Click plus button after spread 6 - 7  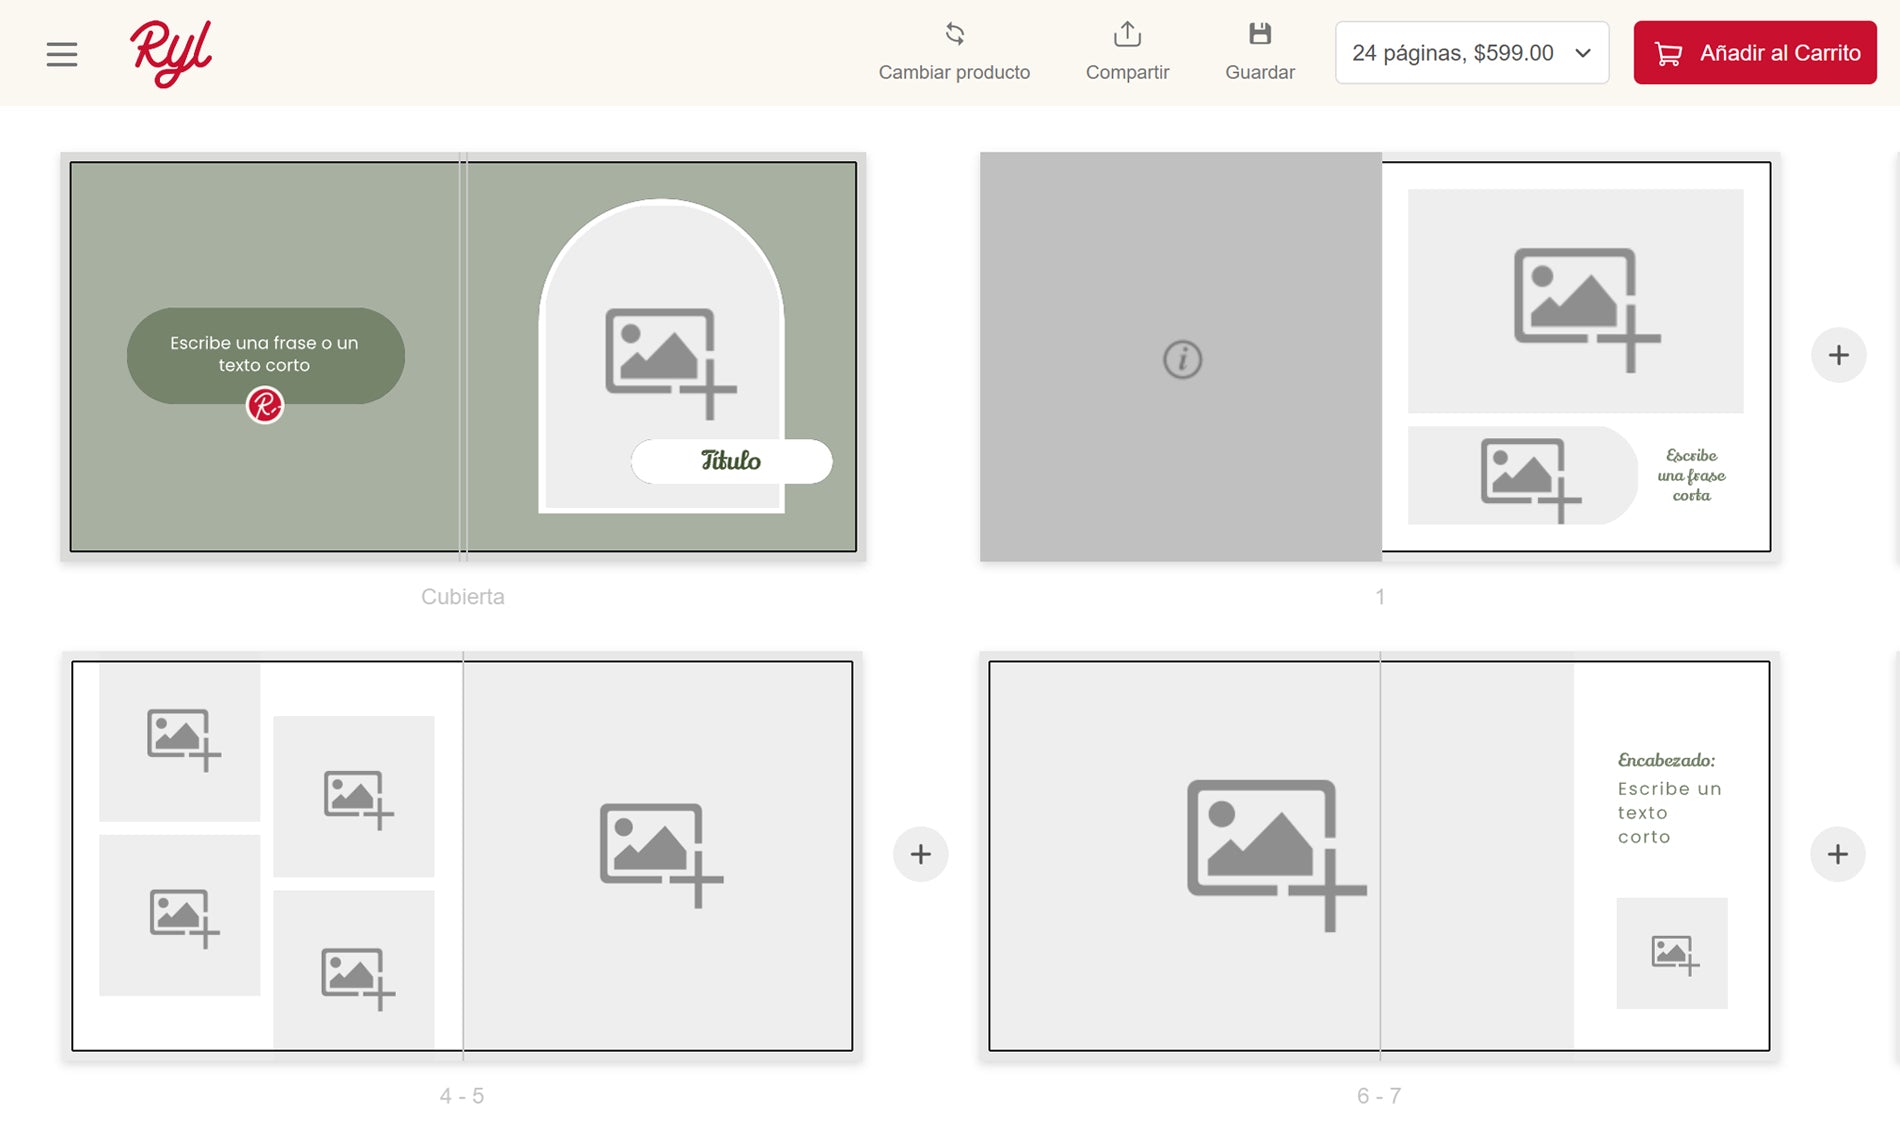(1837, 854)
